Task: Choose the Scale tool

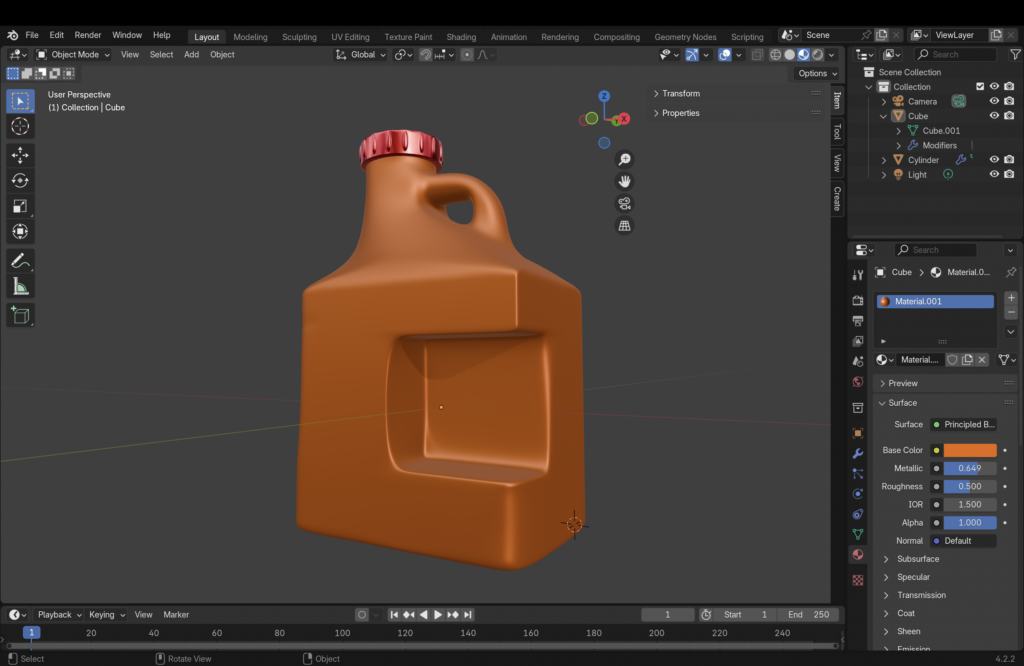Action: point(20,207)
